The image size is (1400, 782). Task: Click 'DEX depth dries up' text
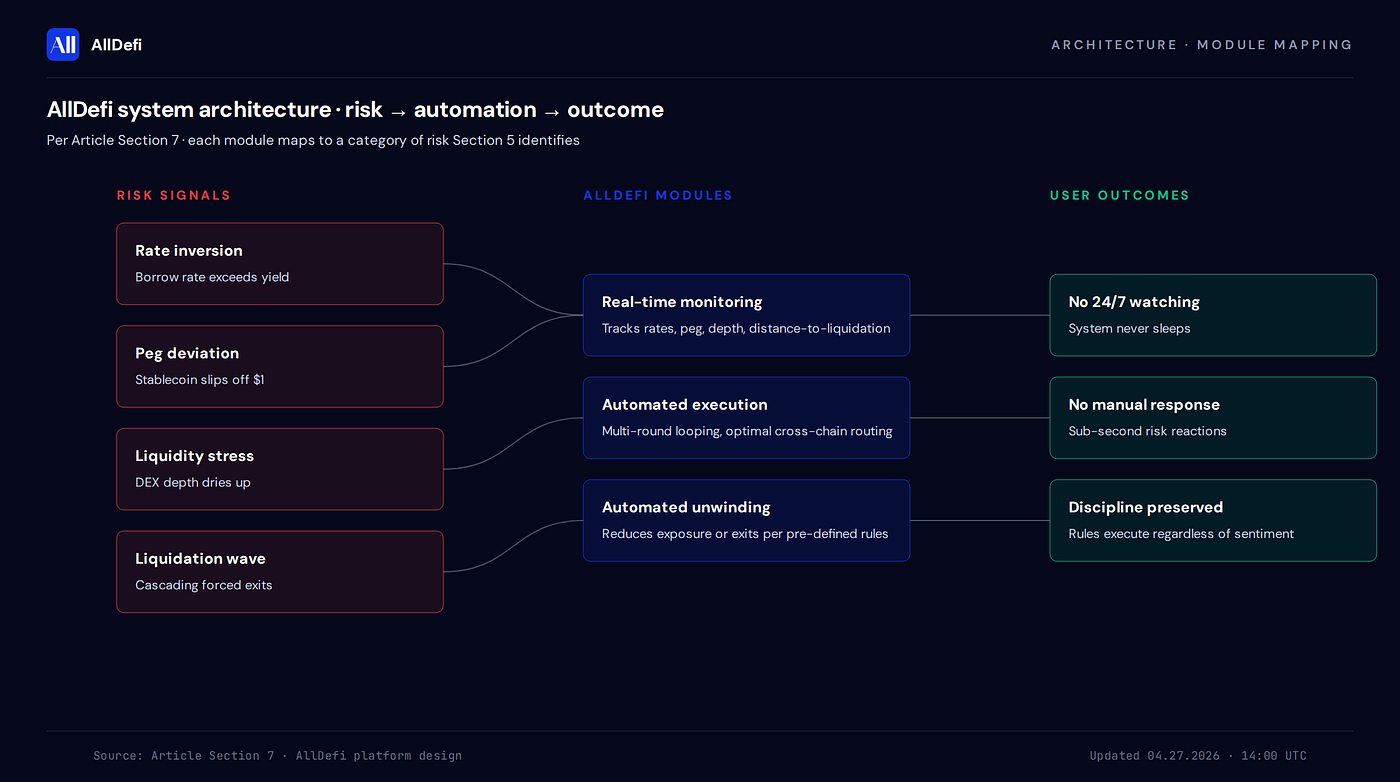[x=193, y=483]
